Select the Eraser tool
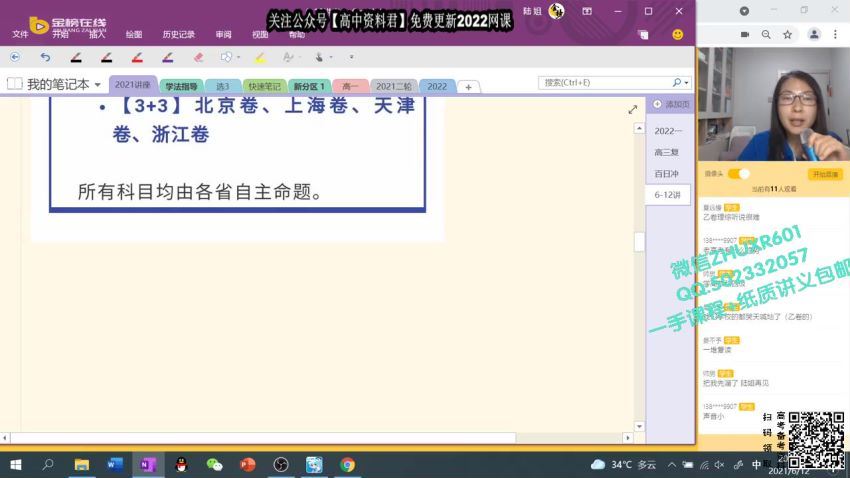 pos(198,57)
